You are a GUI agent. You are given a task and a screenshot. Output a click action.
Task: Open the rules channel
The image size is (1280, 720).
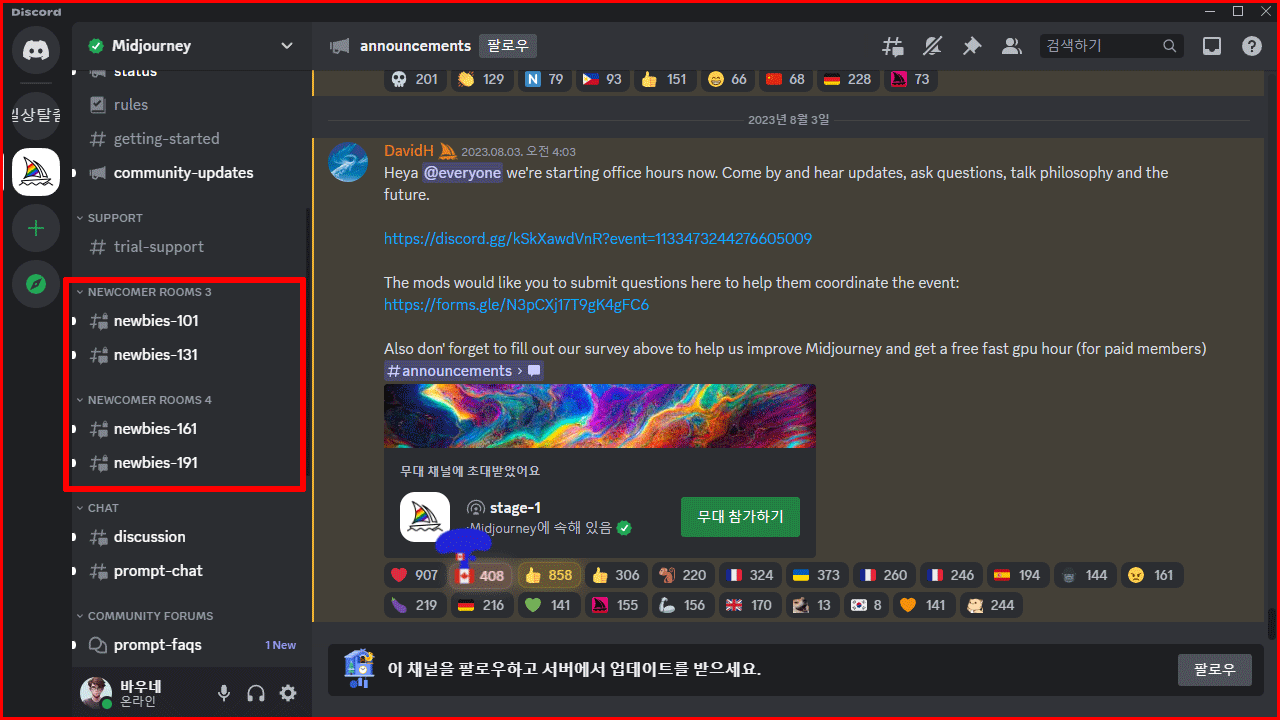(190, 105)
